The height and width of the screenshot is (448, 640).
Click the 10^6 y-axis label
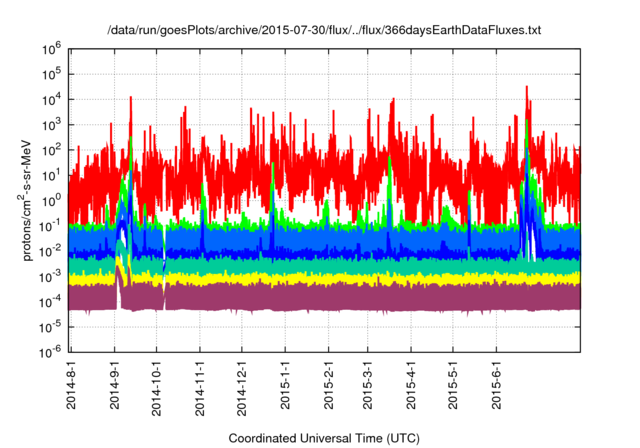click(x=51, y=49)
